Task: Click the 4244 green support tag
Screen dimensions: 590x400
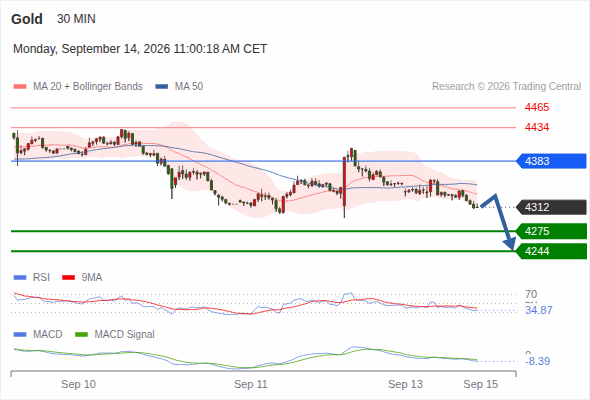Action: 551,251
